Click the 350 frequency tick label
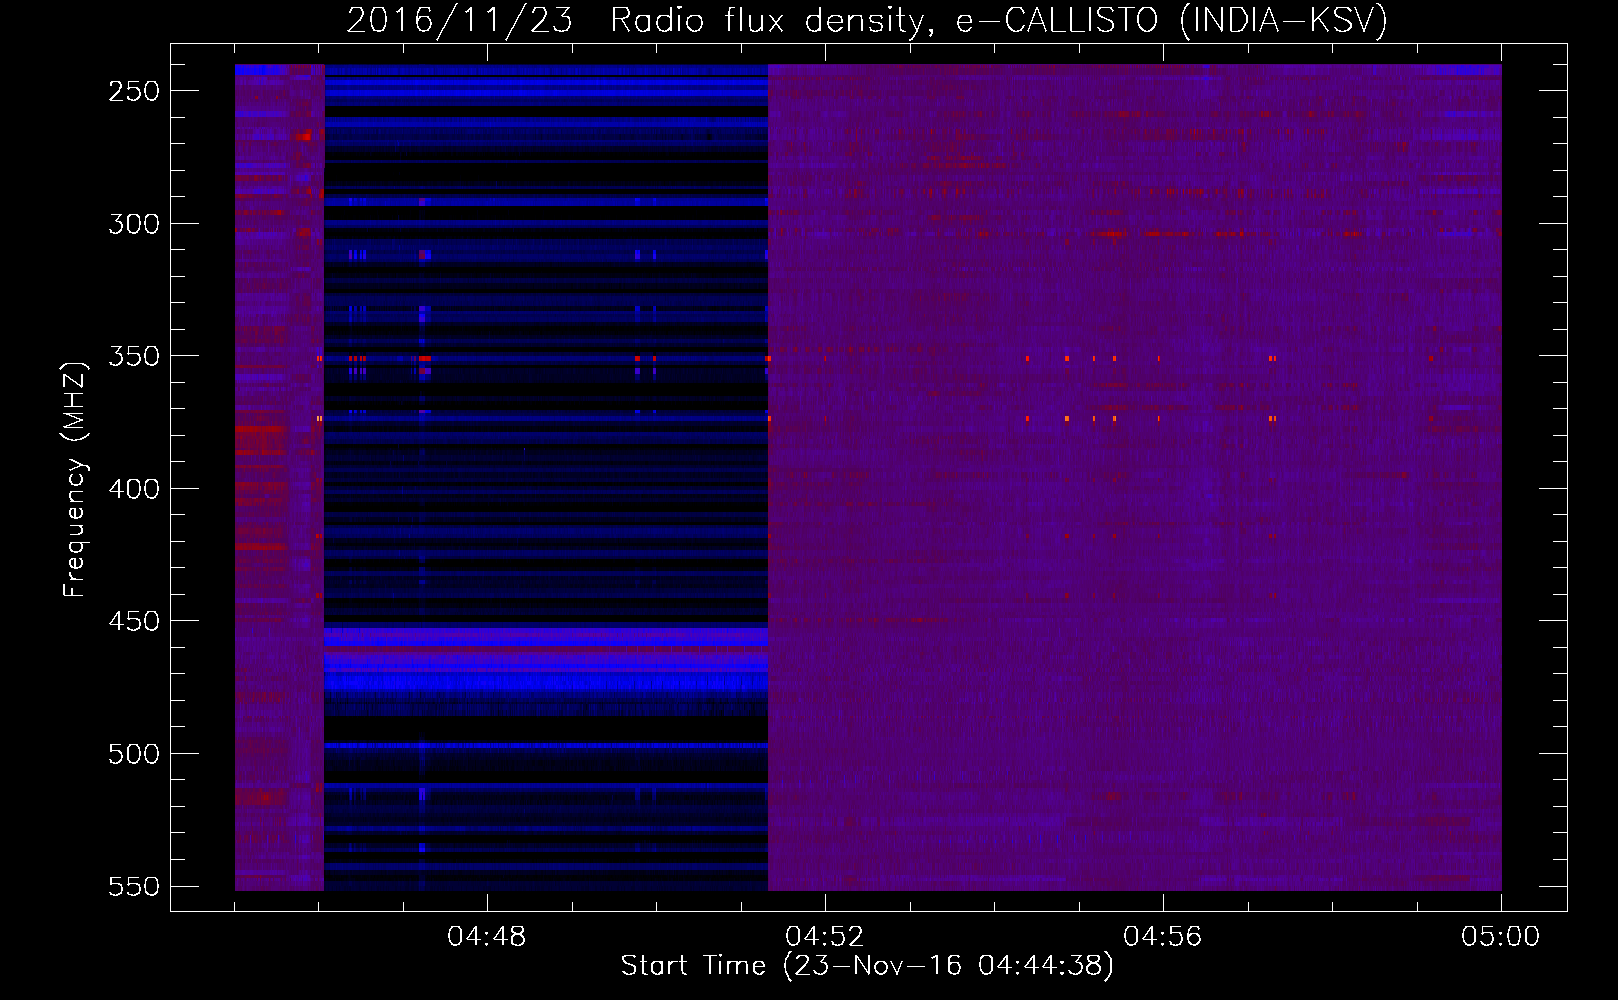 (134, 356)
